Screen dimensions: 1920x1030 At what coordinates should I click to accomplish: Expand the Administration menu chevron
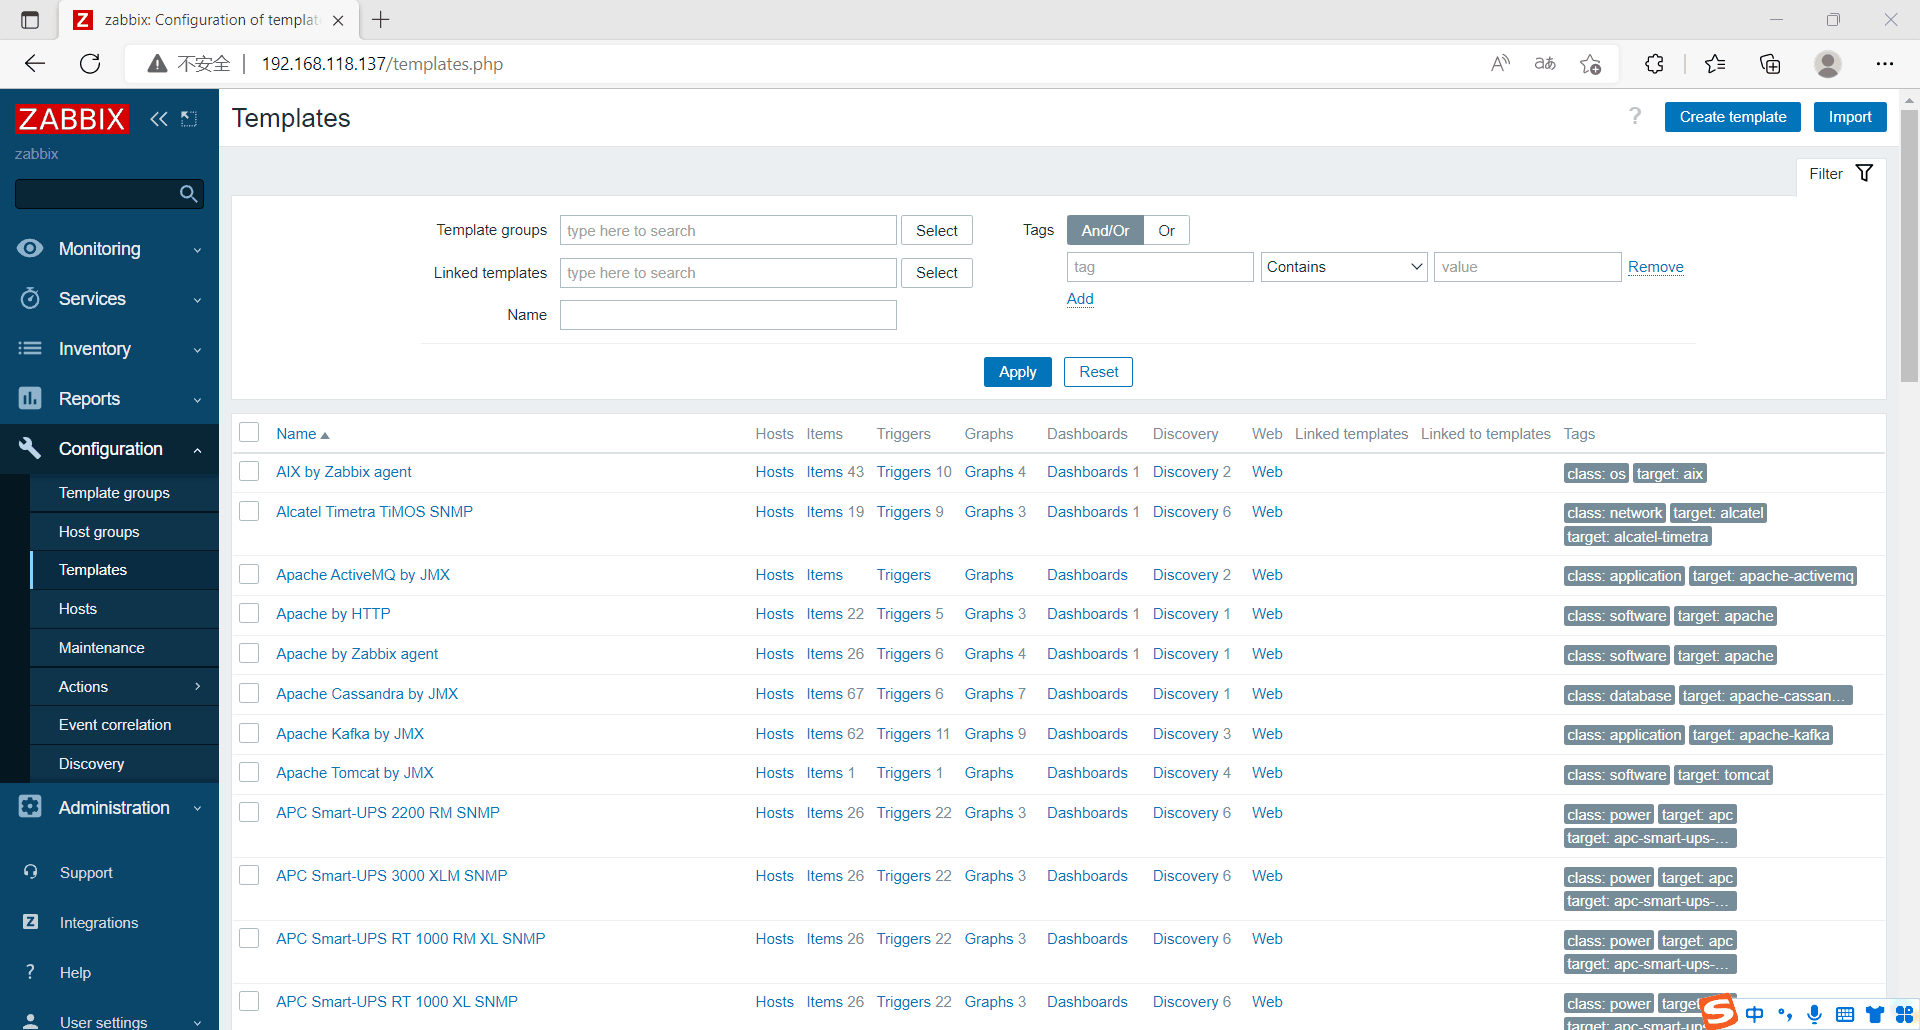click(197, 808)
